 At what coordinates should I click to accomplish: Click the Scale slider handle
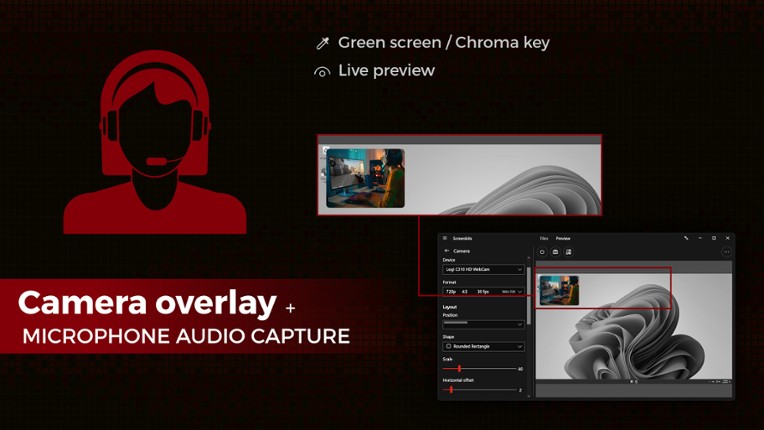(459, 368)
